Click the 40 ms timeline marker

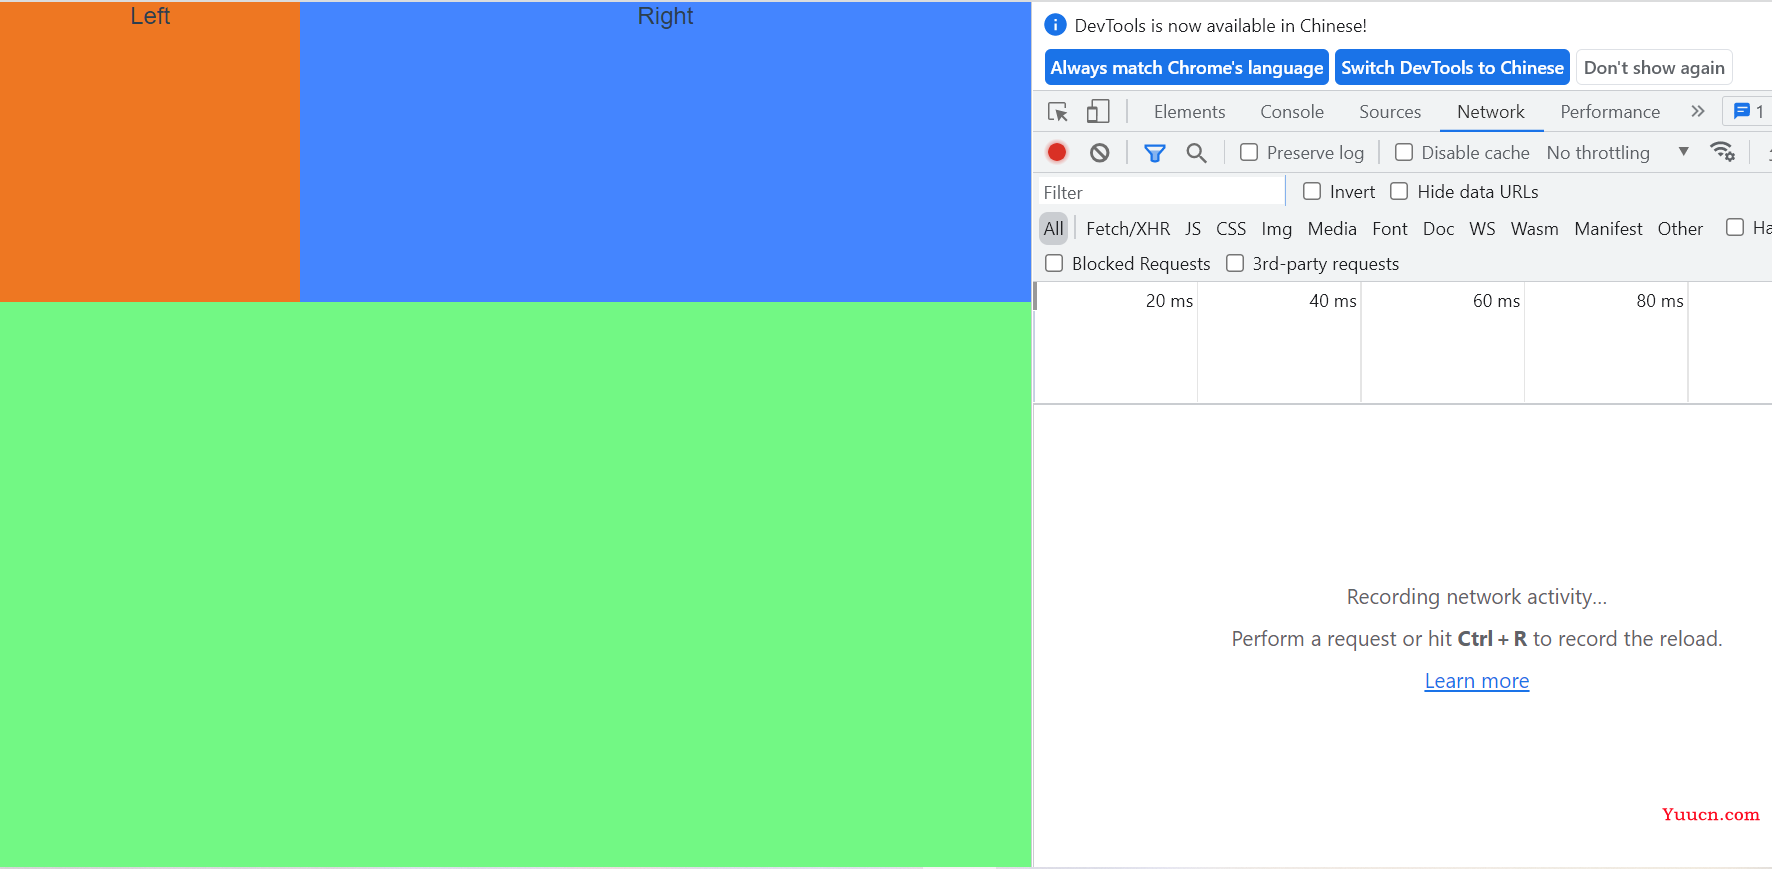1333,300
